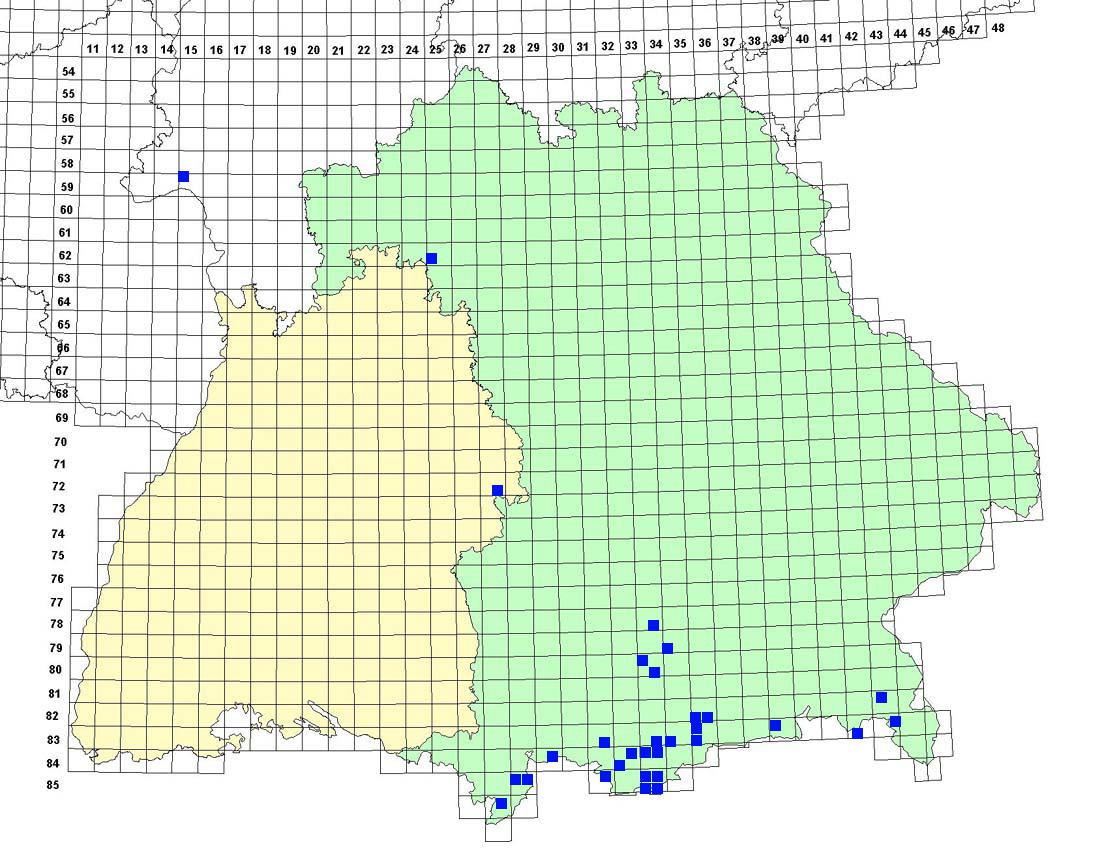The image size is (1100, 849).
Task: Select column label 34 at top
Action: coord(656,45)
